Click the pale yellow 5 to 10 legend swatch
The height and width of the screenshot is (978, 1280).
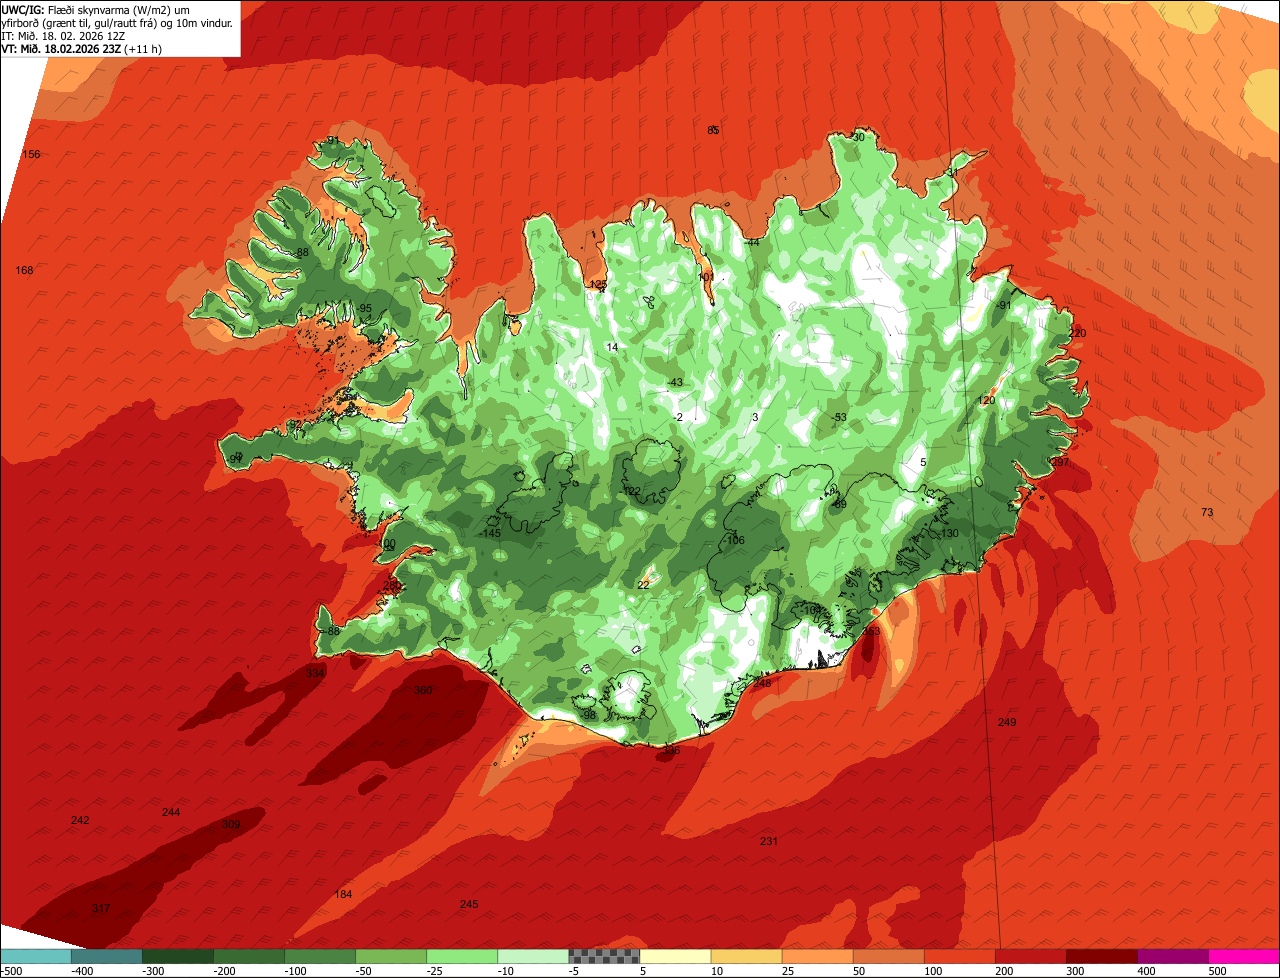point(675,956)
